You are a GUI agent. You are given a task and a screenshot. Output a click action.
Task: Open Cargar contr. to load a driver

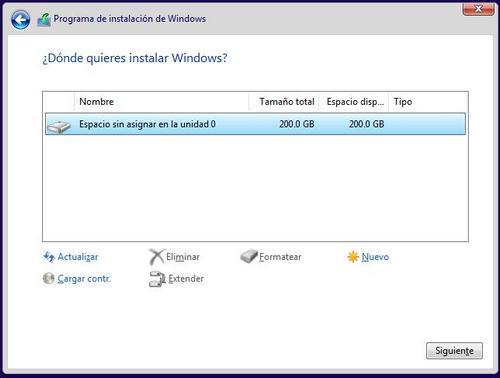(84, 279)
